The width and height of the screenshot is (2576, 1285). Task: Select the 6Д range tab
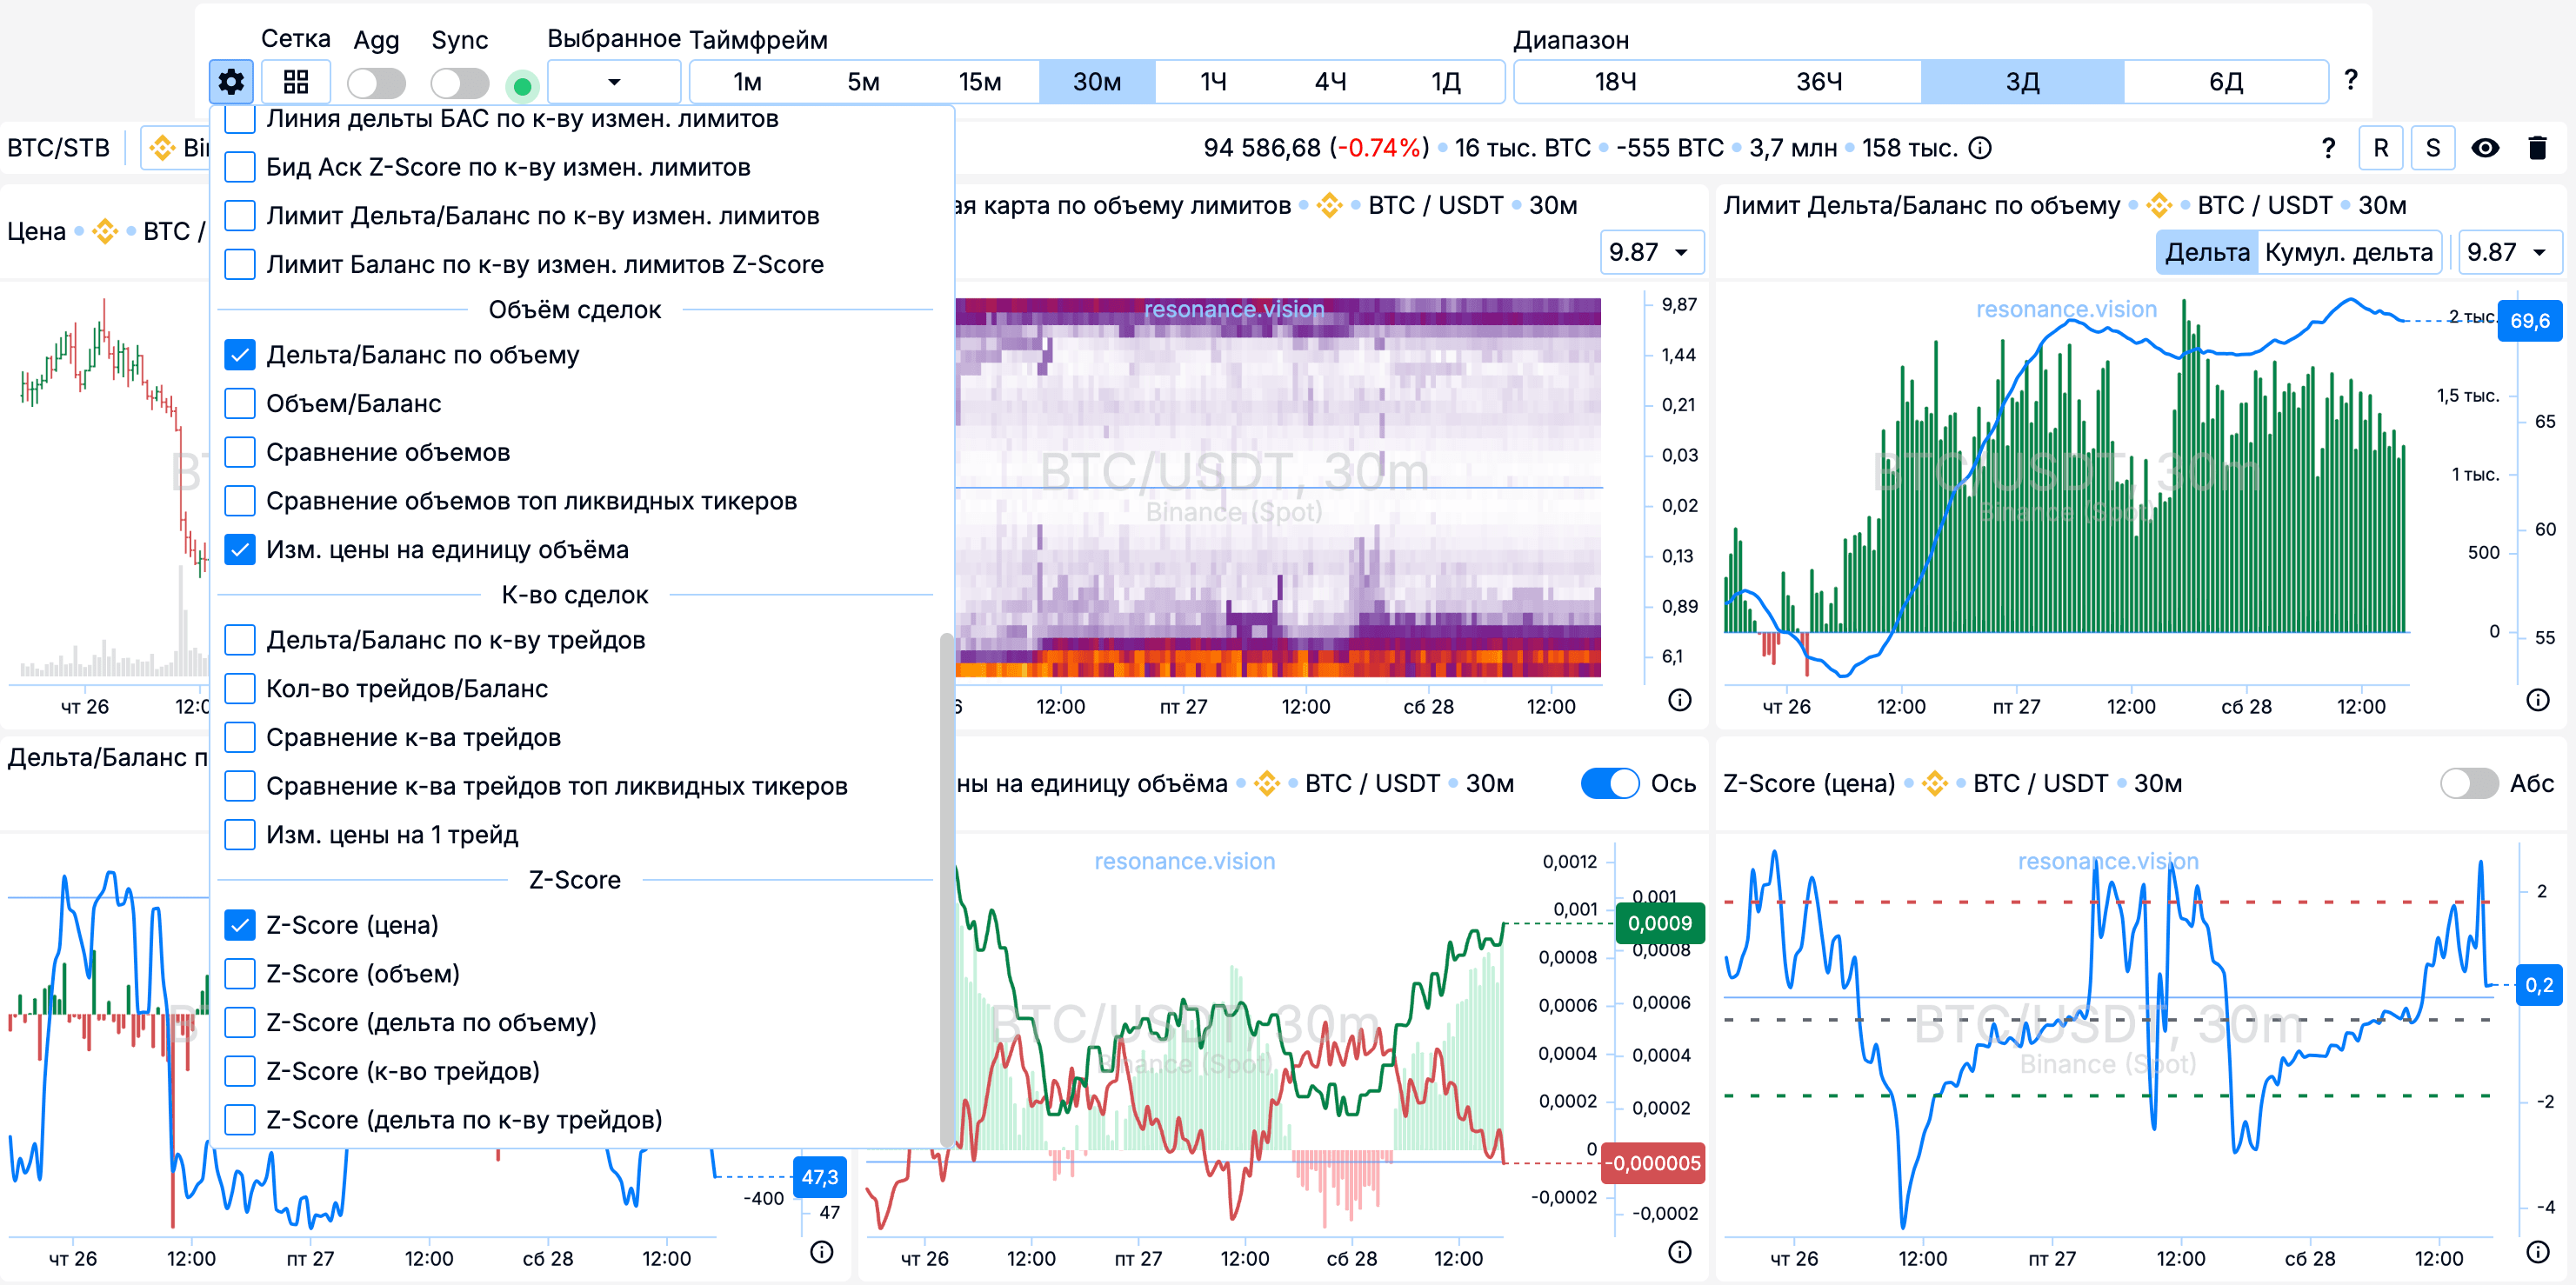(2226, 81)
